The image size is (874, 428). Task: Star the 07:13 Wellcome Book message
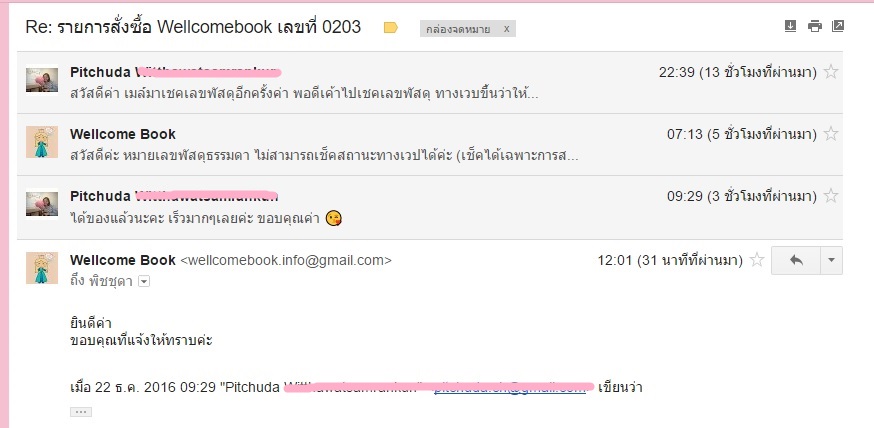tap(831, 133)
